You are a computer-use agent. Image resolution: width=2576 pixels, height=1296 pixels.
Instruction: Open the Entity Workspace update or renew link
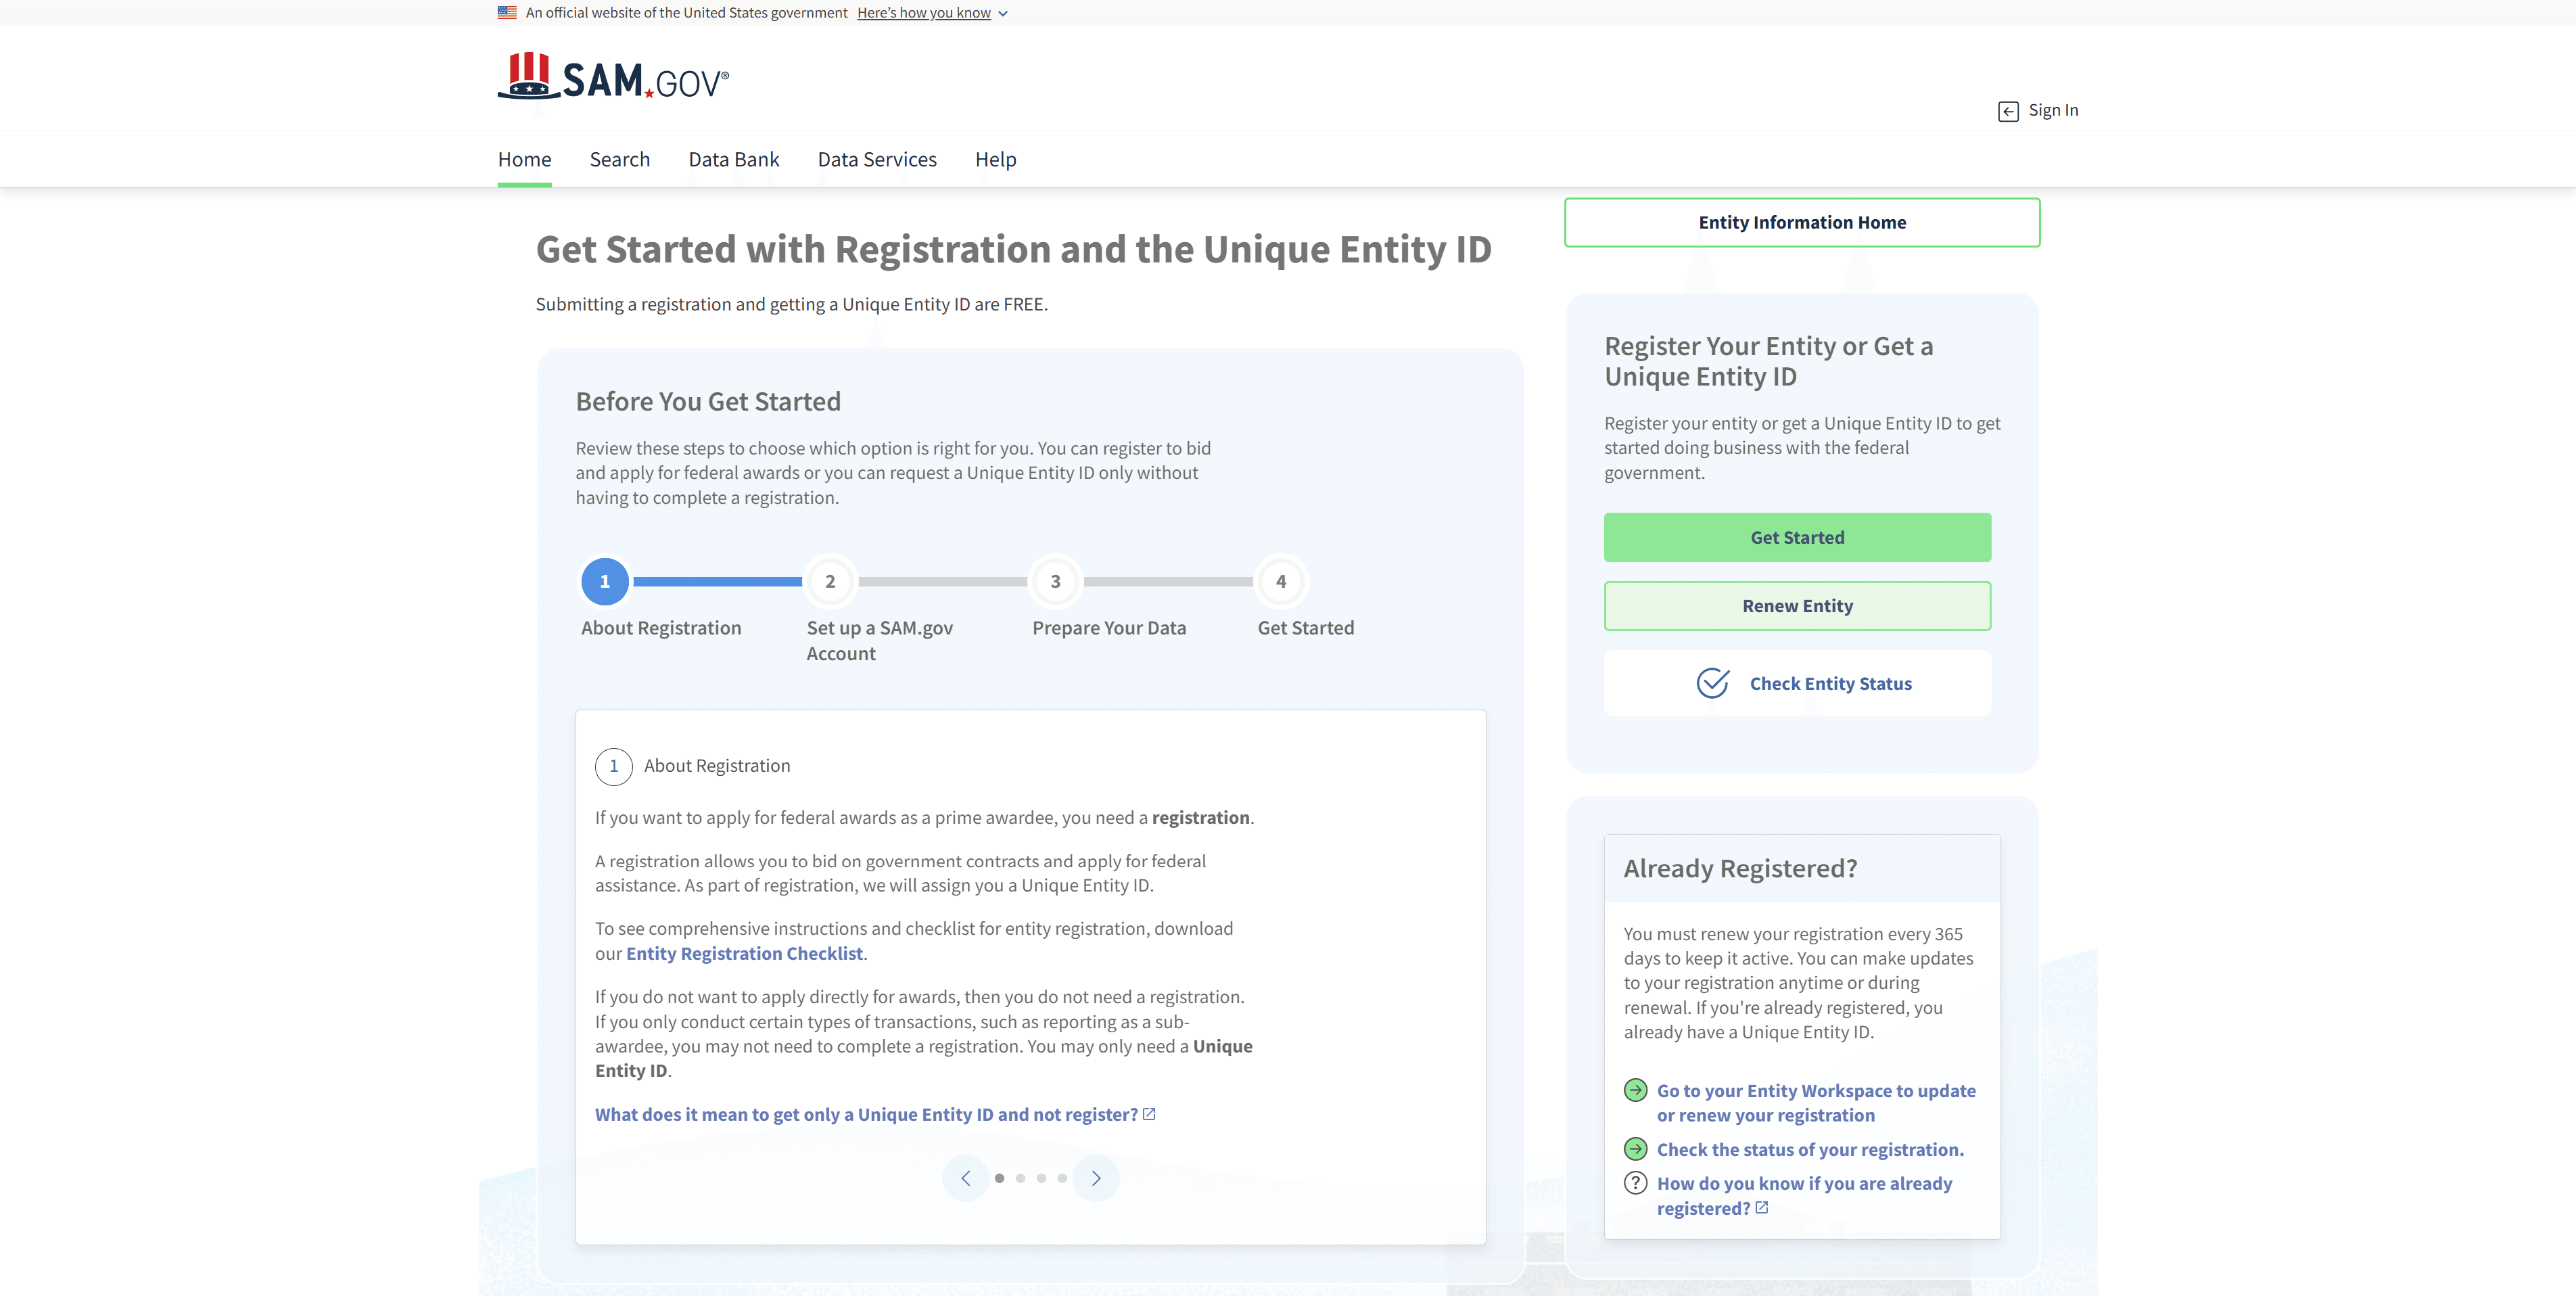pyautogui.click(x=1816, y=1103)
